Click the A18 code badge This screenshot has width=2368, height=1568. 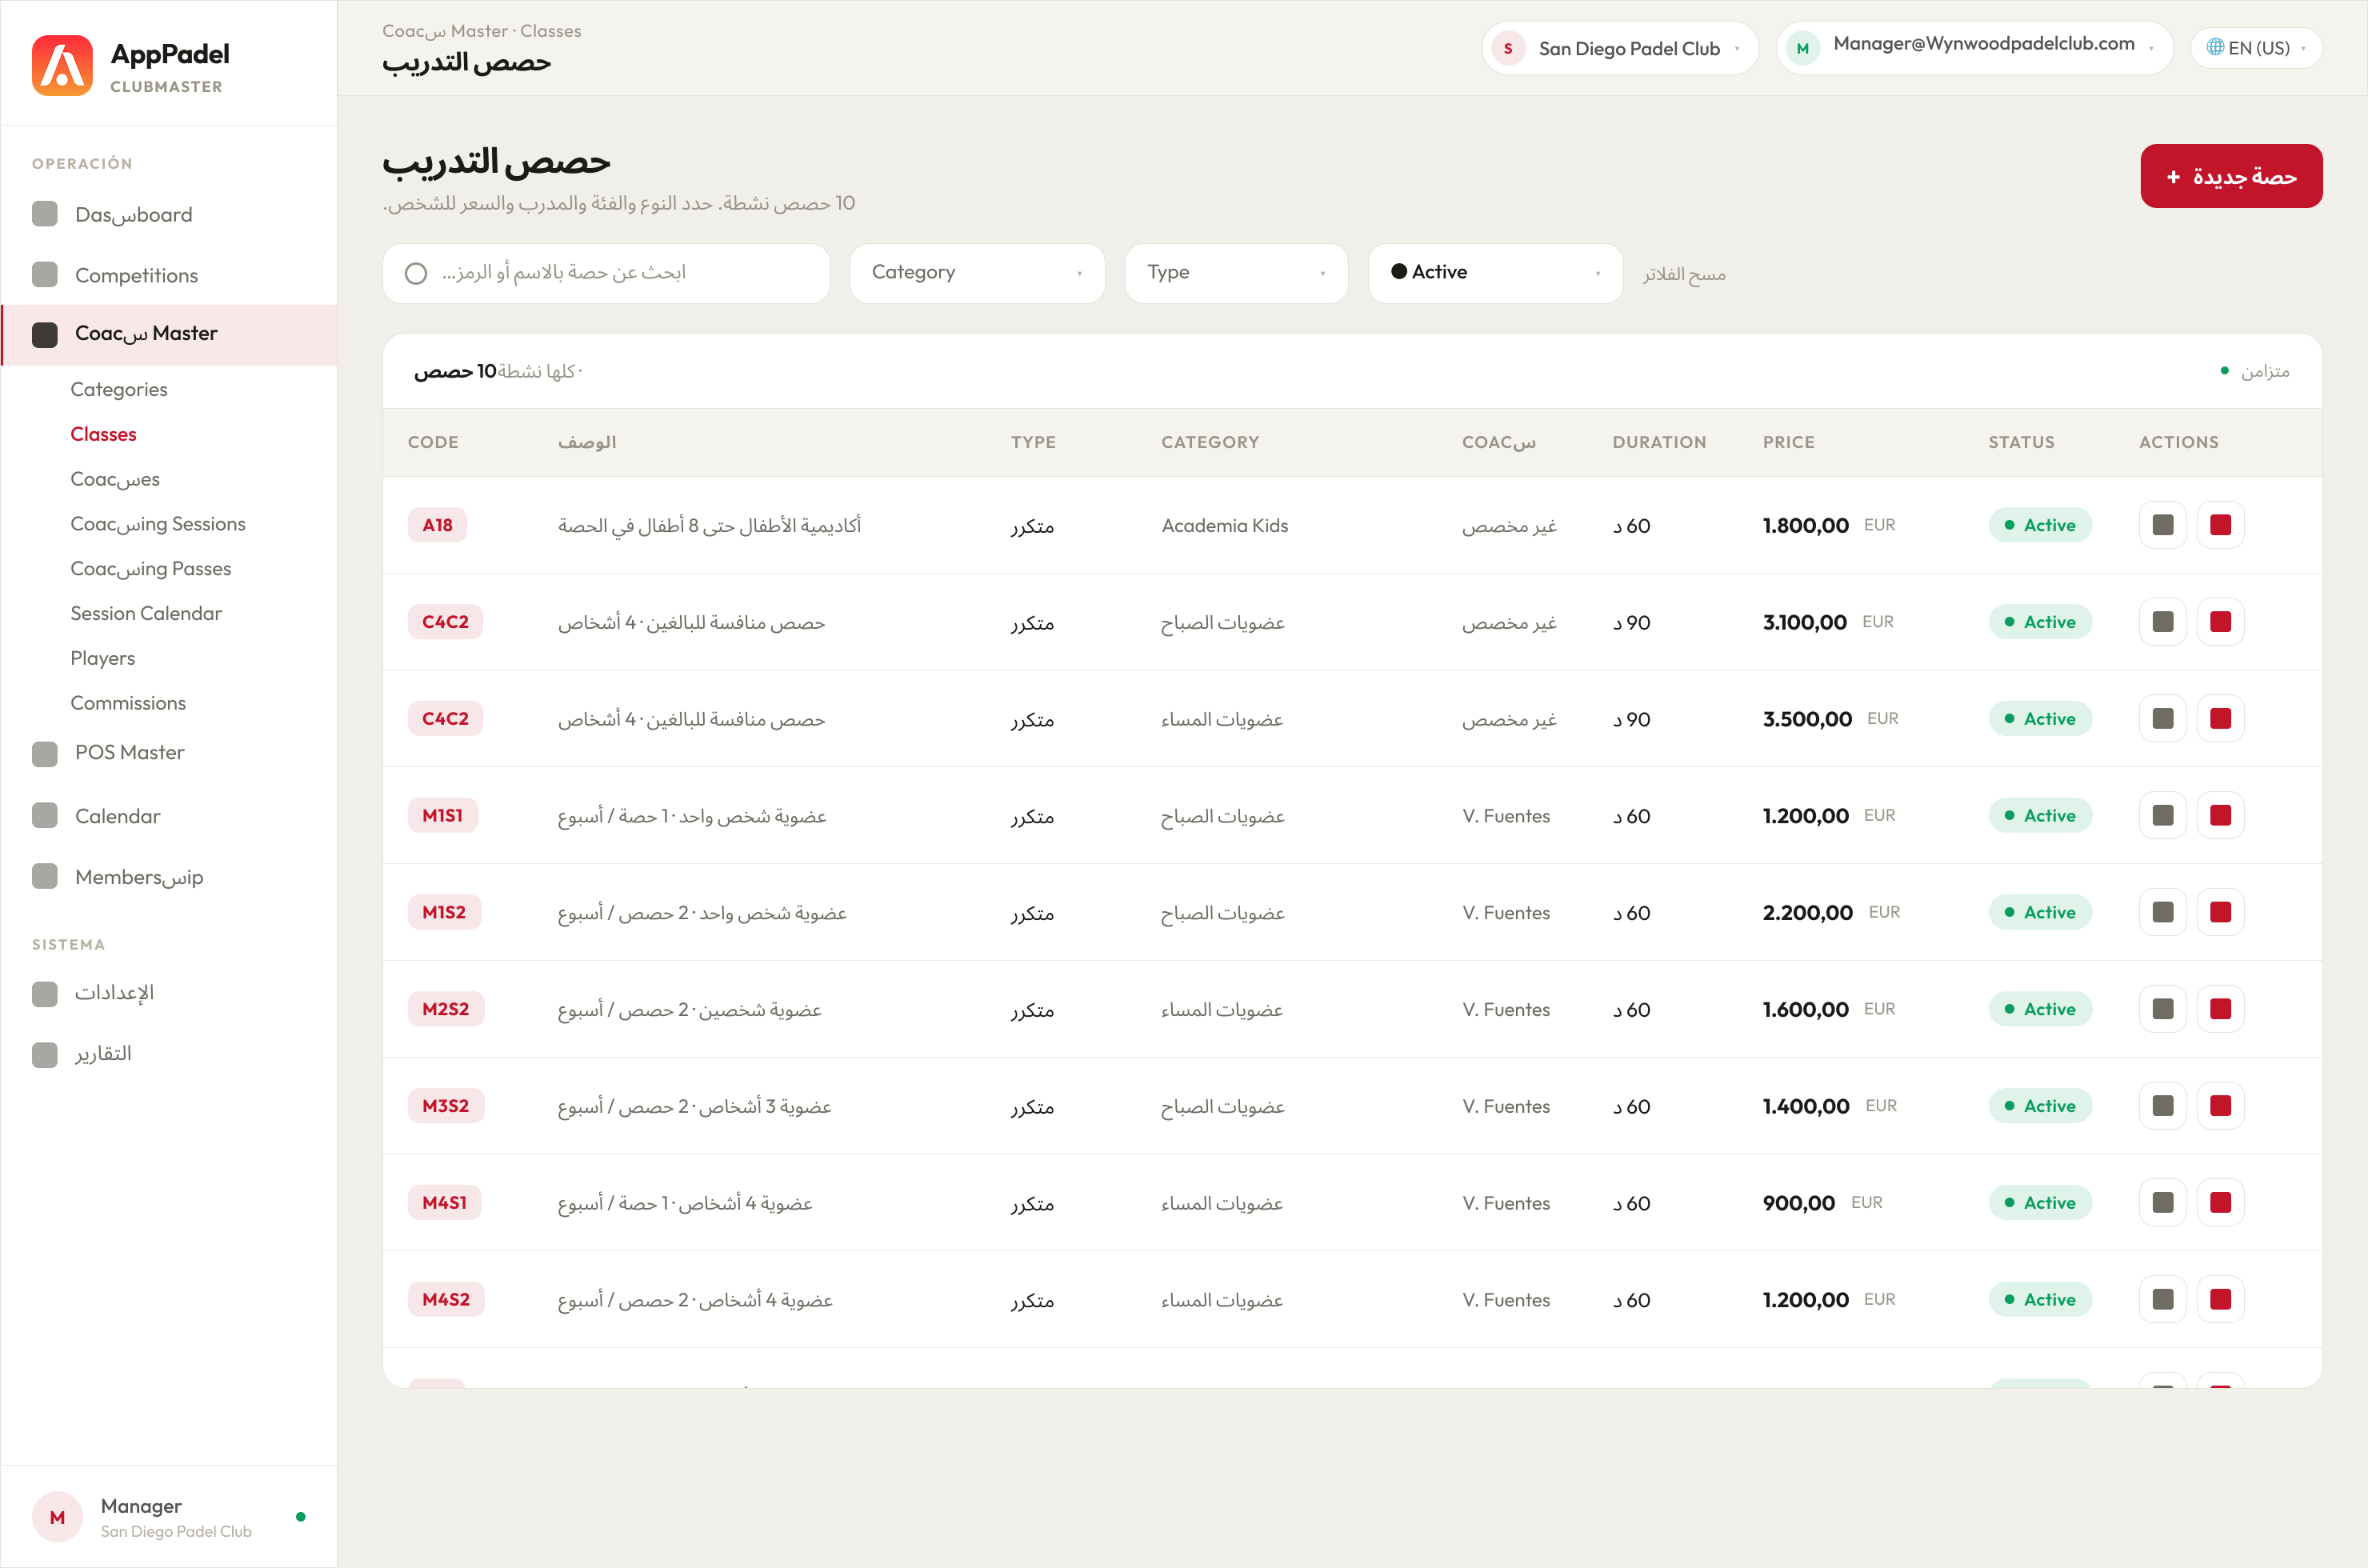[437, 525]
